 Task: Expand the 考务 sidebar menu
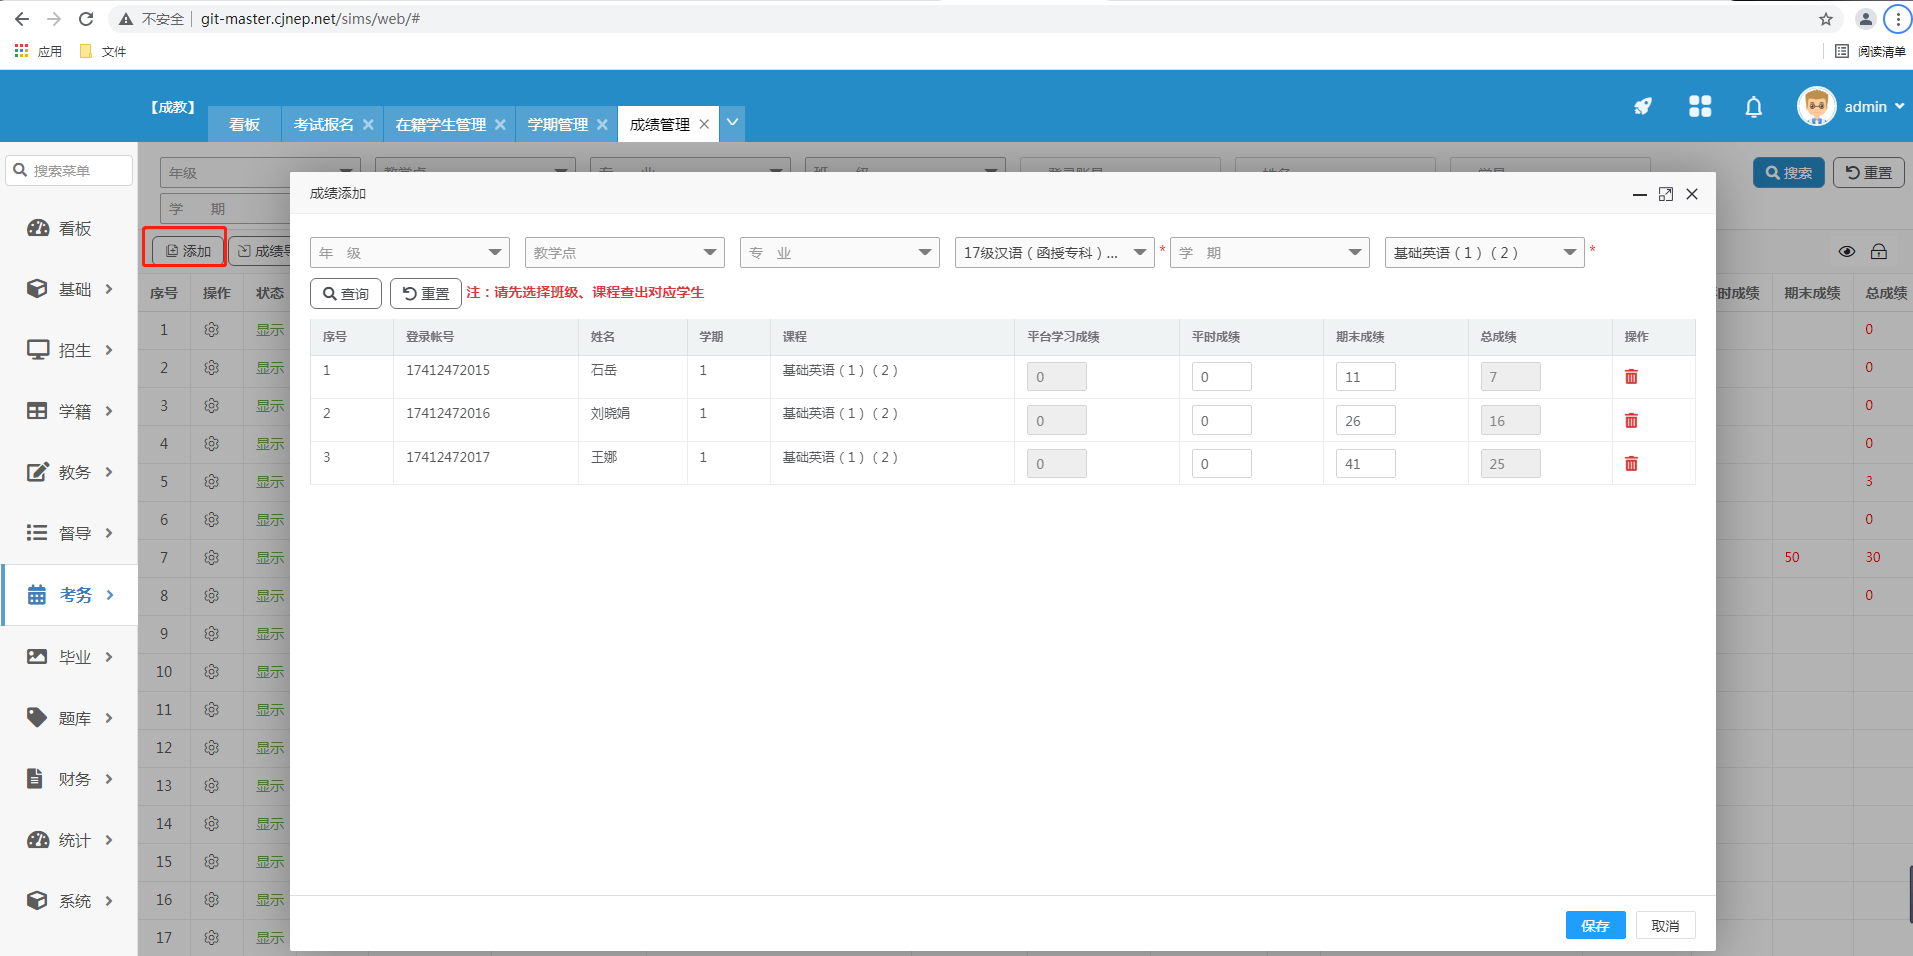pyautogui.click(x=70, y=595)
